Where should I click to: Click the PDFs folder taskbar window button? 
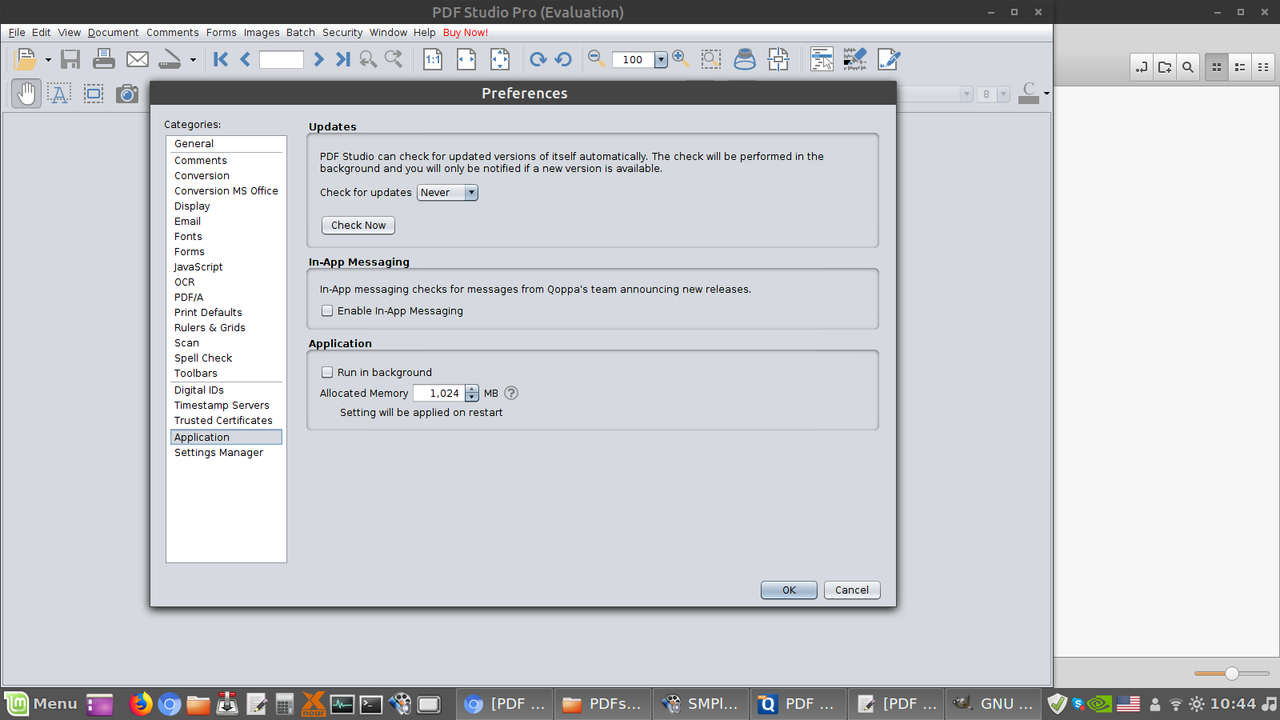(601, 704)
